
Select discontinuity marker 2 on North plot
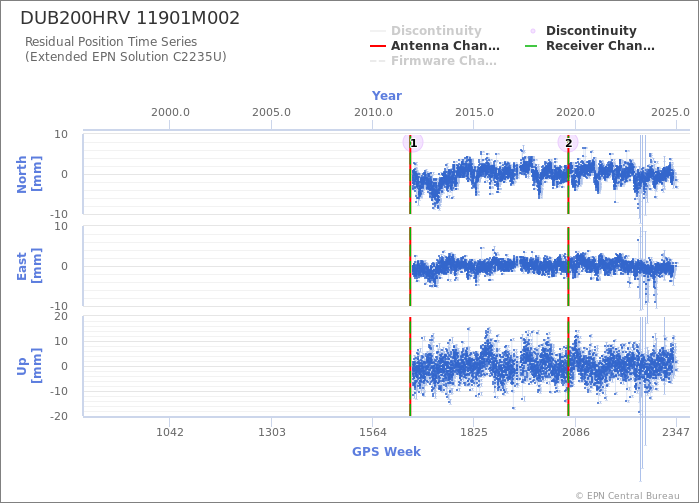[568, 143]
